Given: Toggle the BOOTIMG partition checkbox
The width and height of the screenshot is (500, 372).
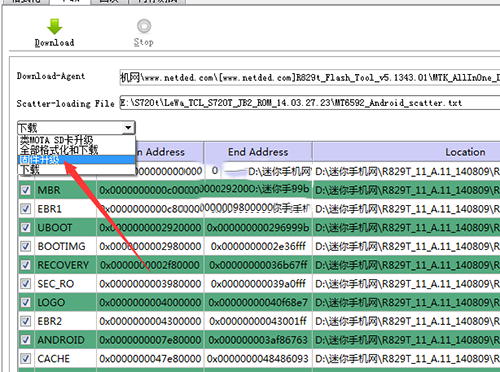Looking at the screenshot, I should [26, 246].
